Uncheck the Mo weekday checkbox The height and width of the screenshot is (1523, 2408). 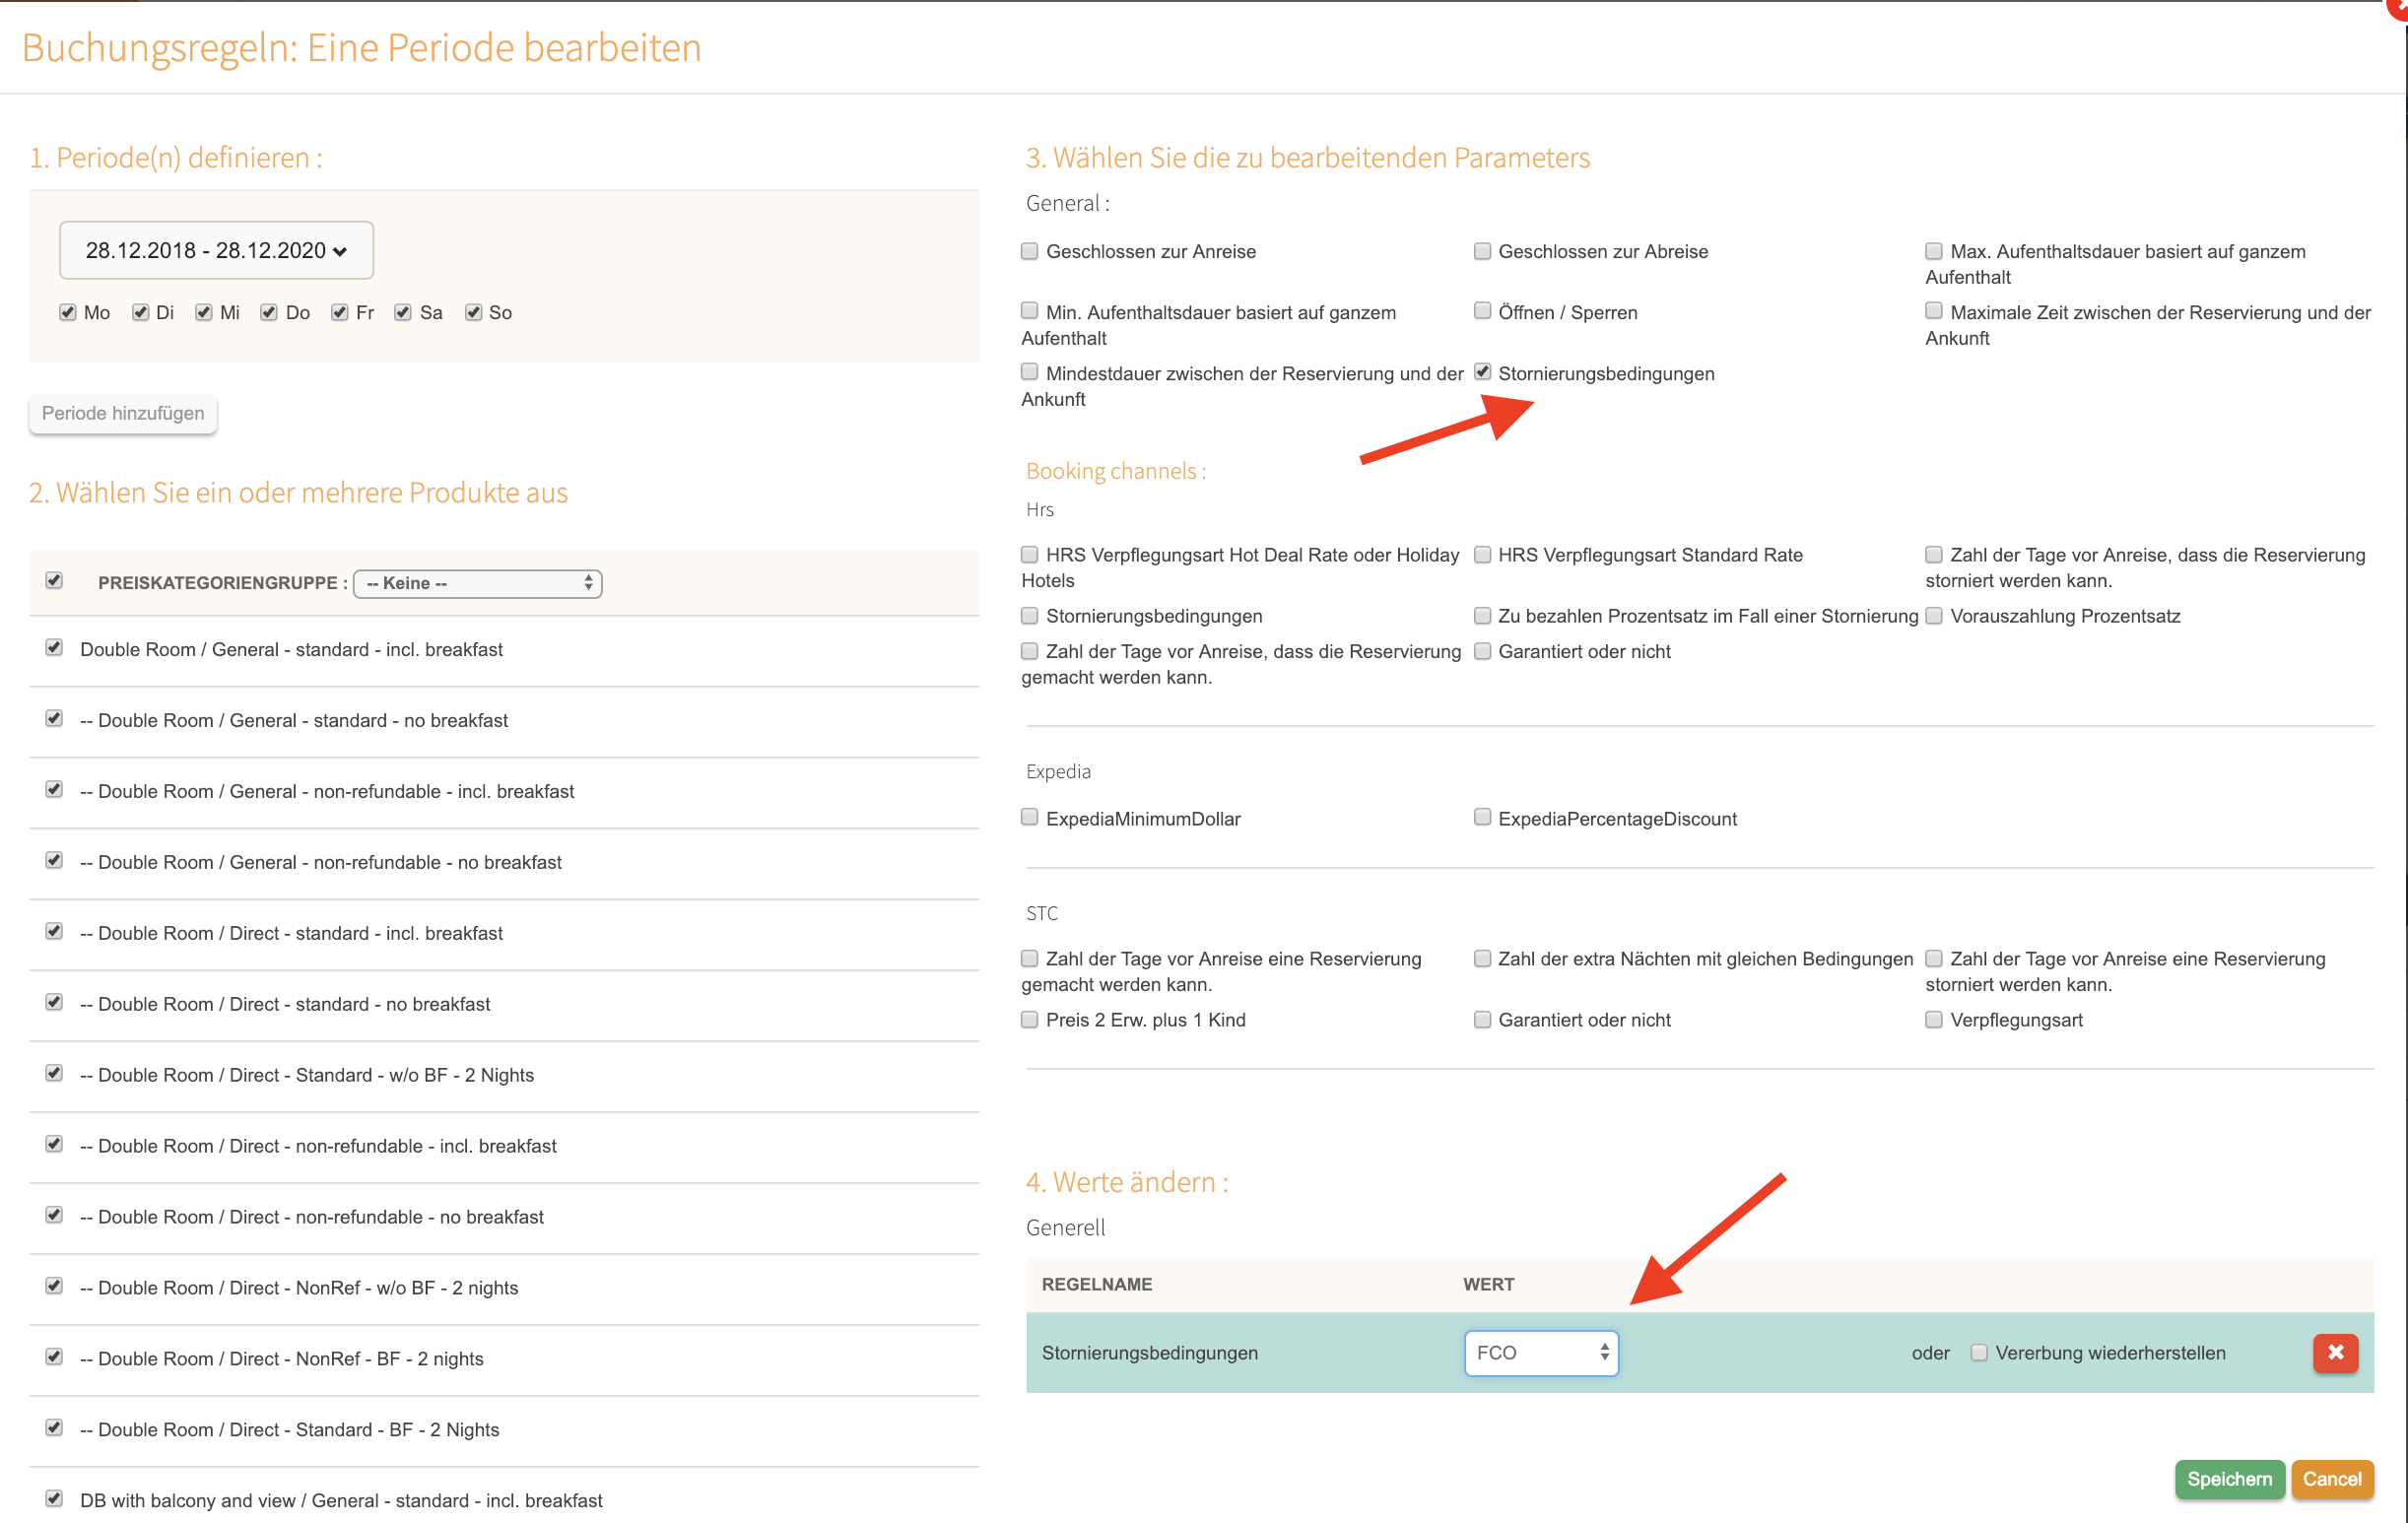(x=68, y=312)
